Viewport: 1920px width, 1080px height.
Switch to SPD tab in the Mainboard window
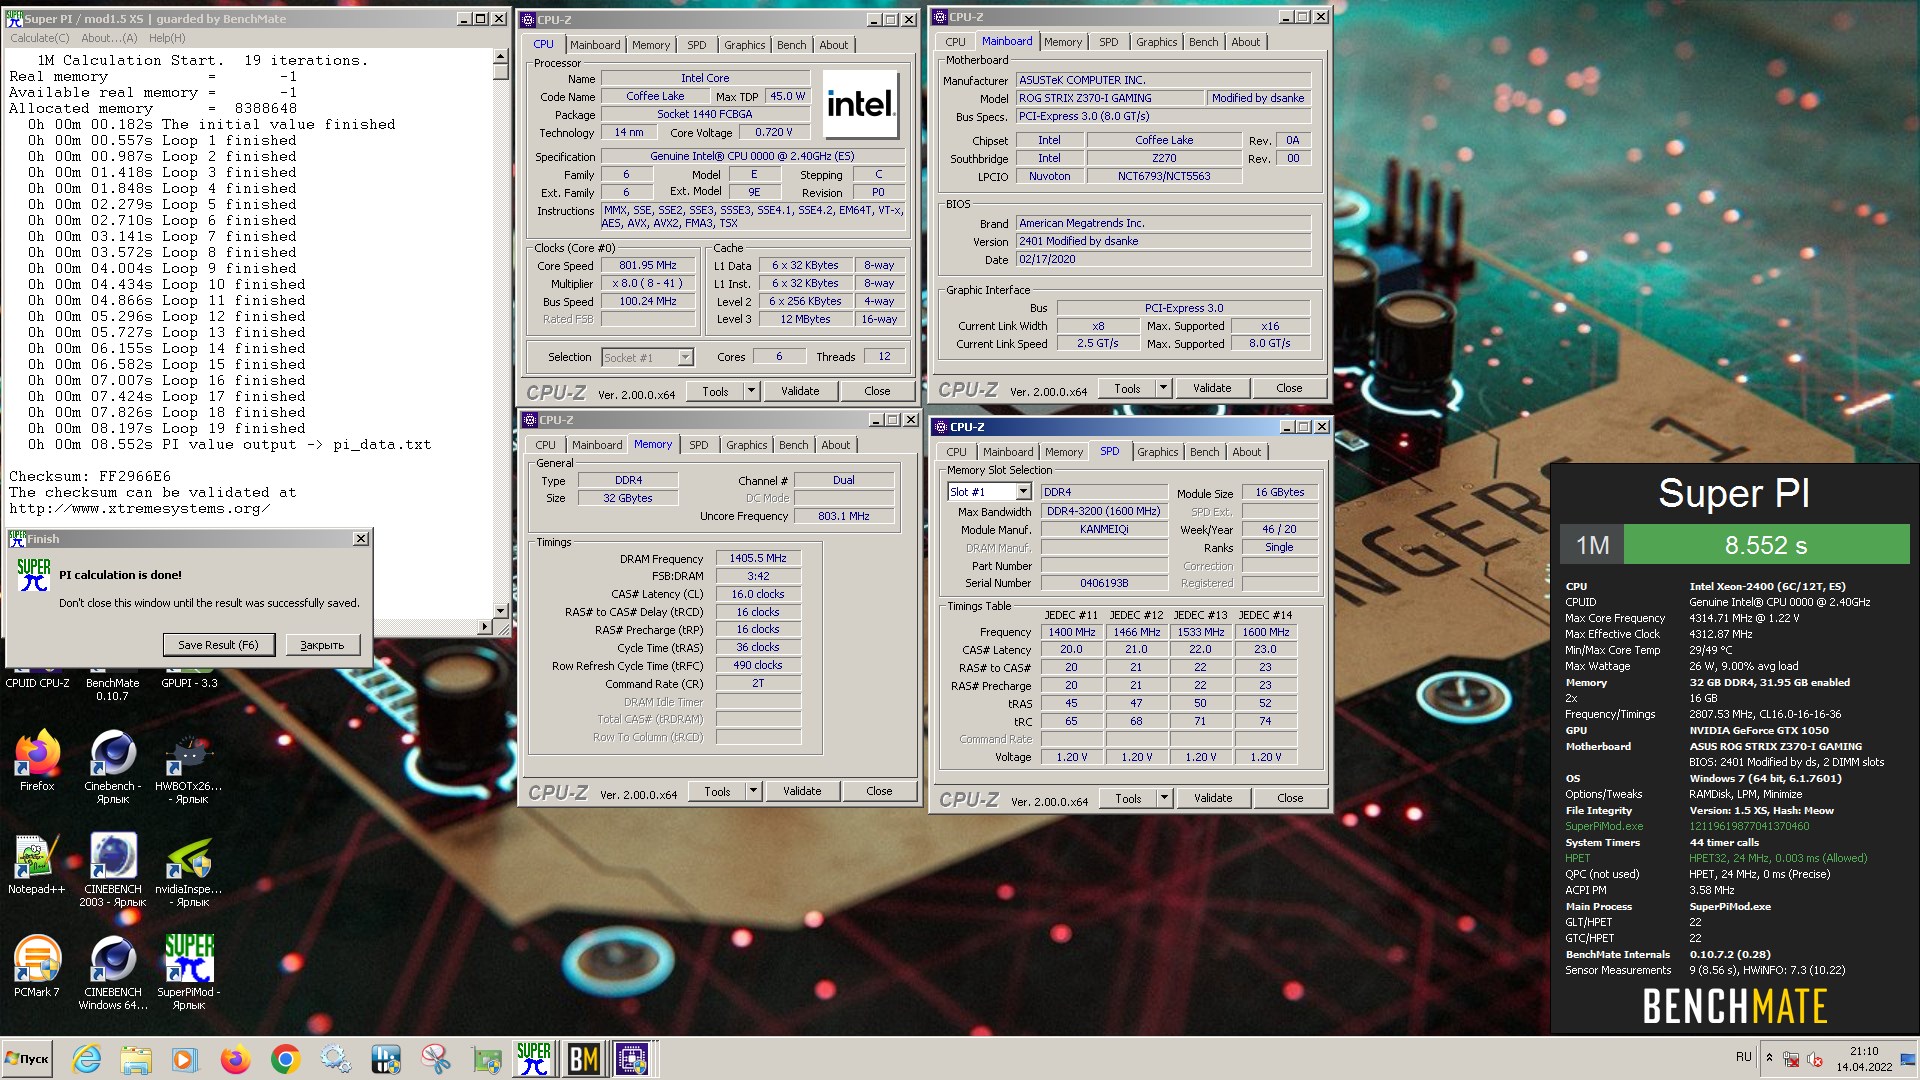pos(1108,42)
